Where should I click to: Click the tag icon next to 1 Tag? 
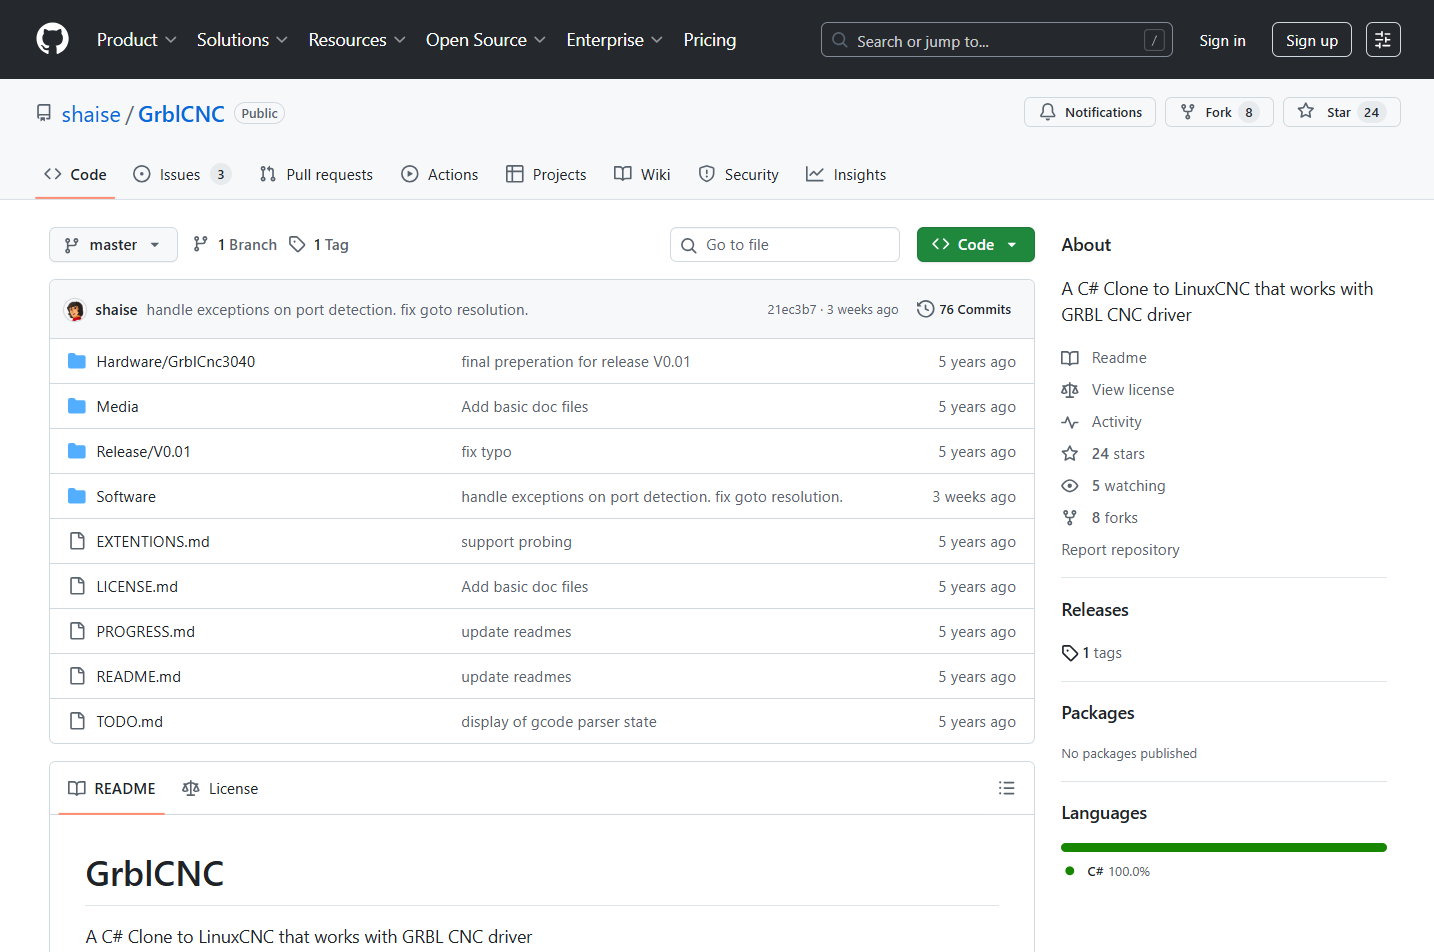point(297,244)
